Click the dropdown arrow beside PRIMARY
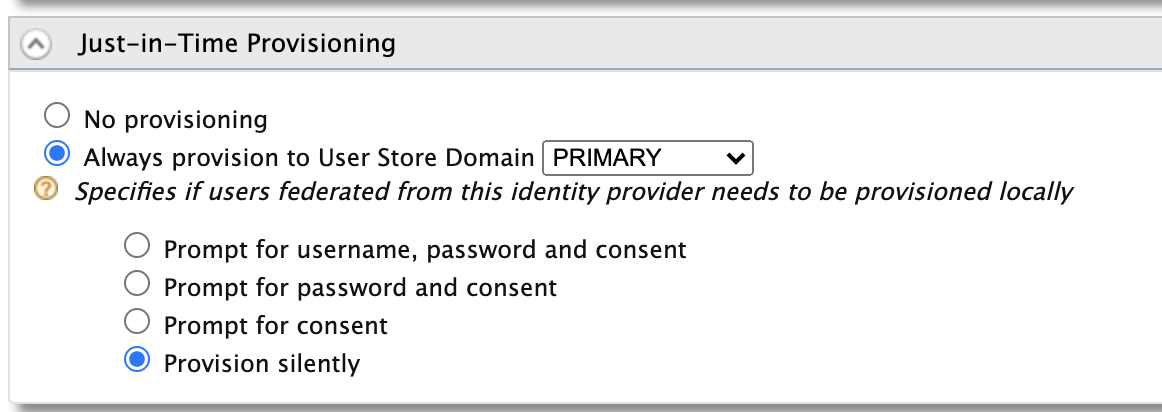 (735, 157)
